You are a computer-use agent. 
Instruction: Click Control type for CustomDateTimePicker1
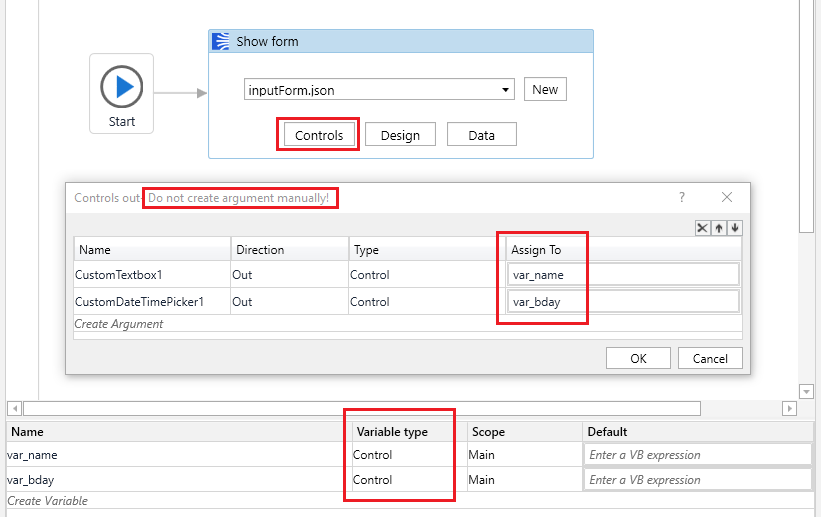pos(427,302)
